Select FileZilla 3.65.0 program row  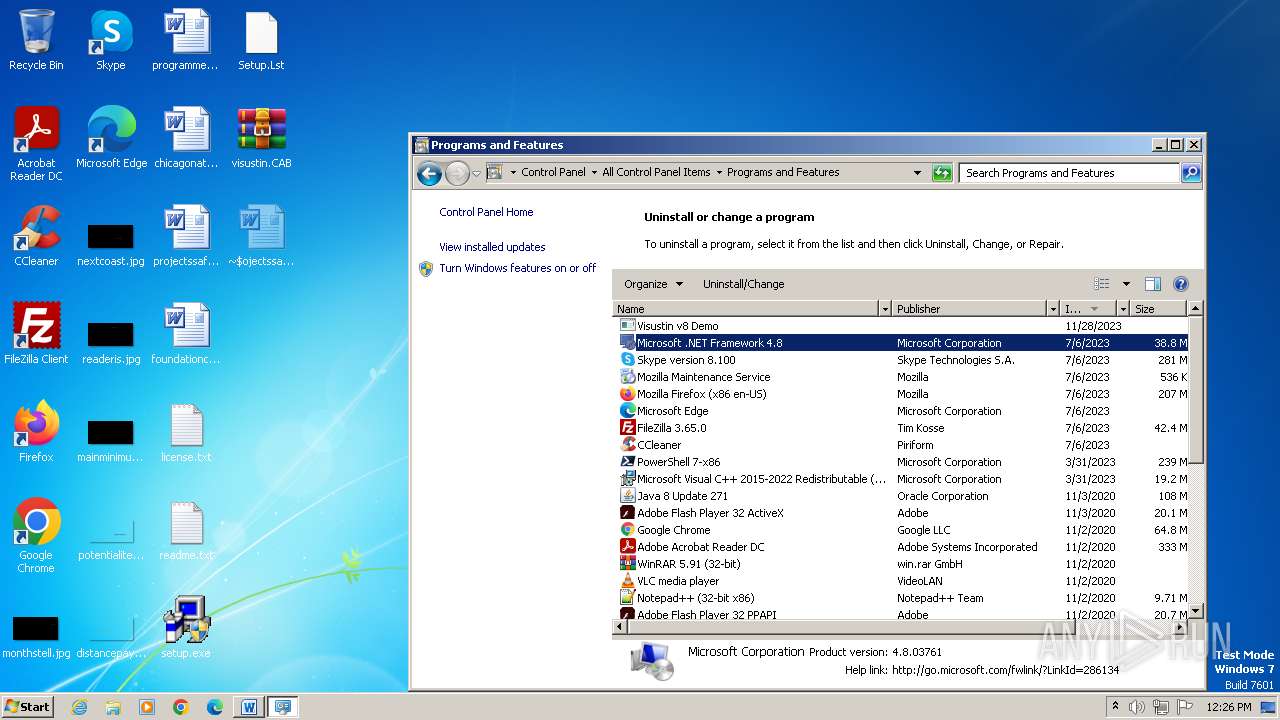(900, 428)
